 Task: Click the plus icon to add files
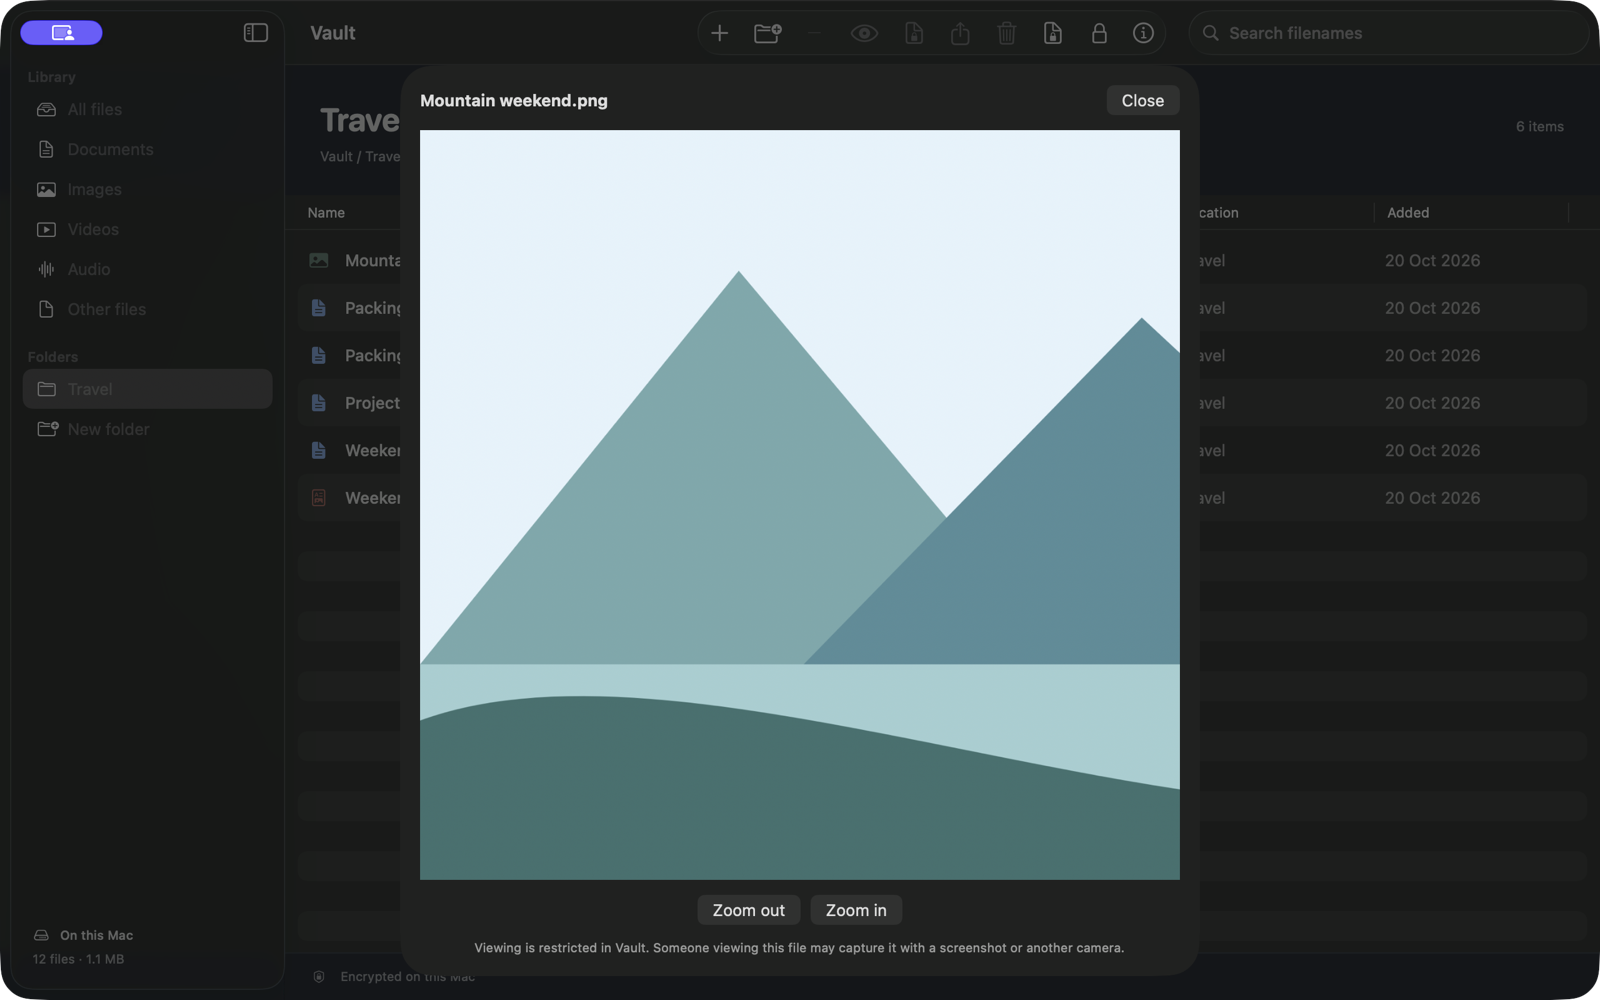[x=719, y=33]
